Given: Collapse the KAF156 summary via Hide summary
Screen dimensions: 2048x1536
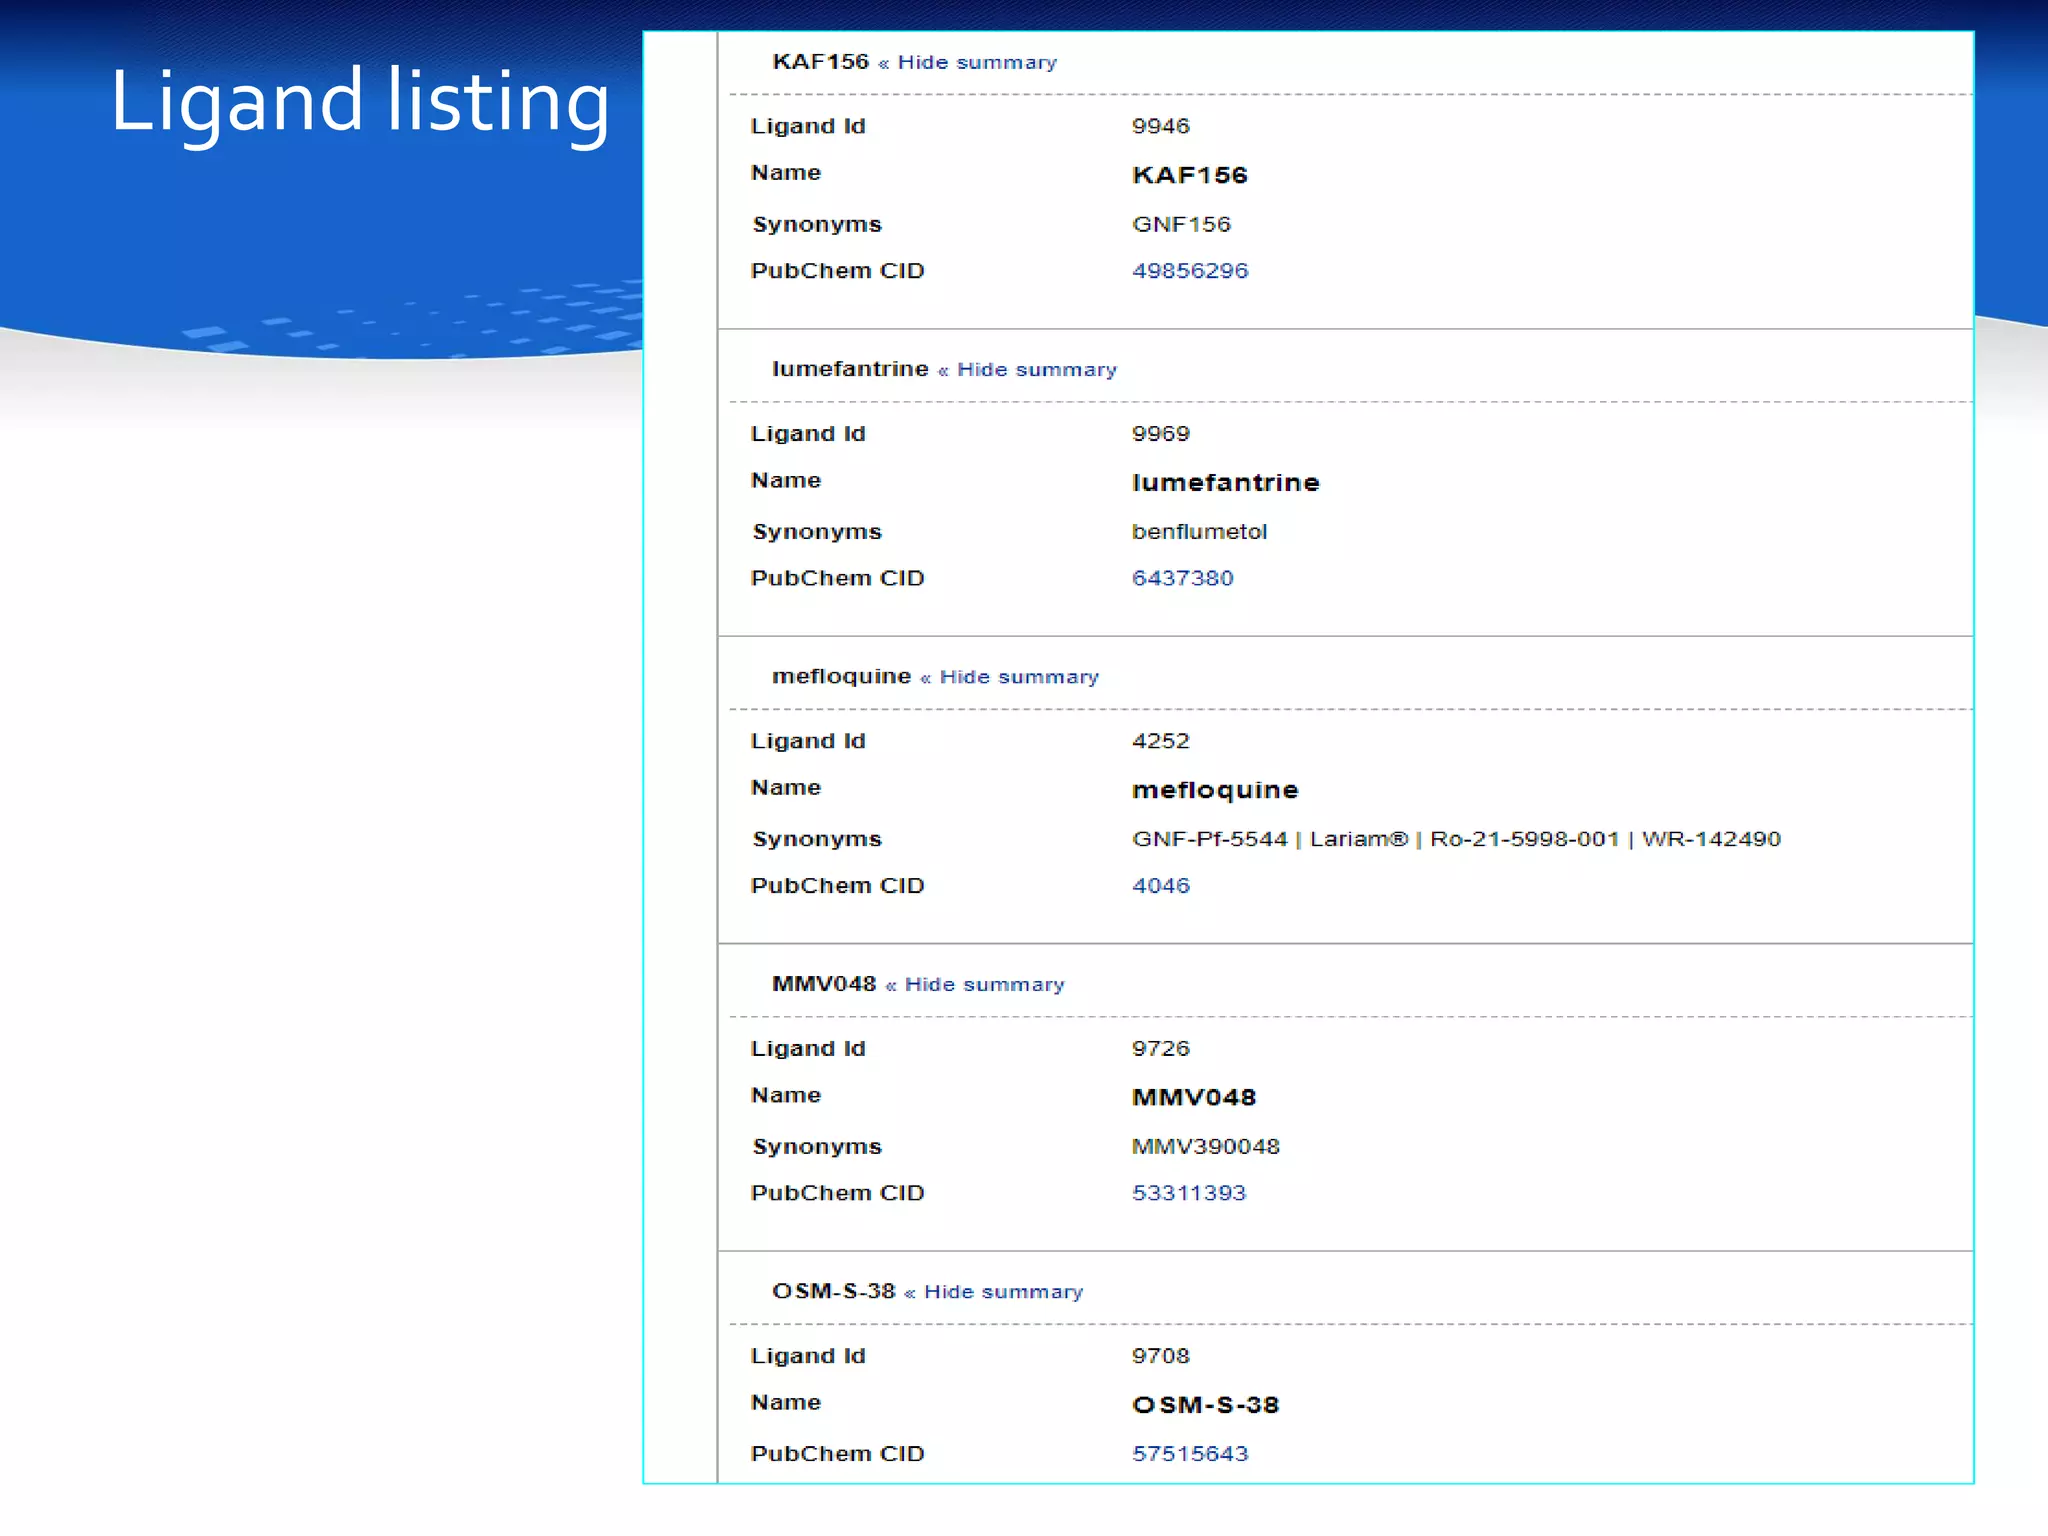Looking at the screenshot, I should click(x=976, y=63).
